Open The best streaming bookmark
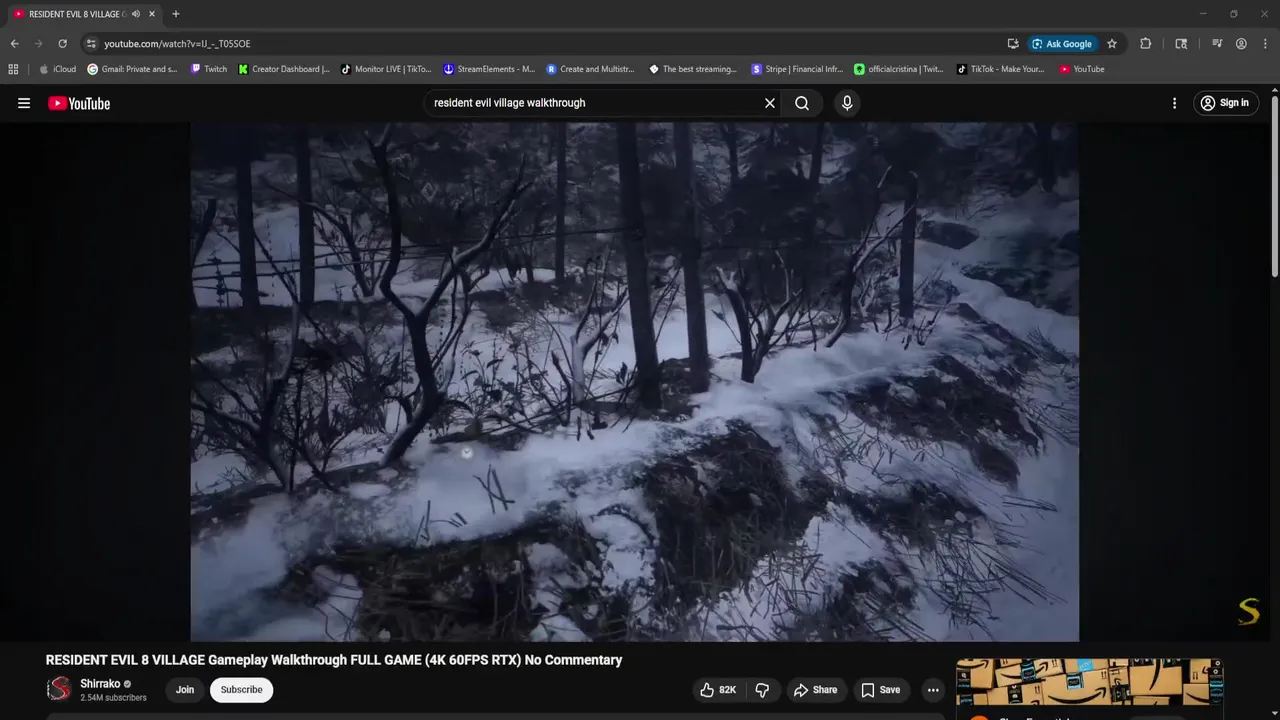 (x=693, y=69)
